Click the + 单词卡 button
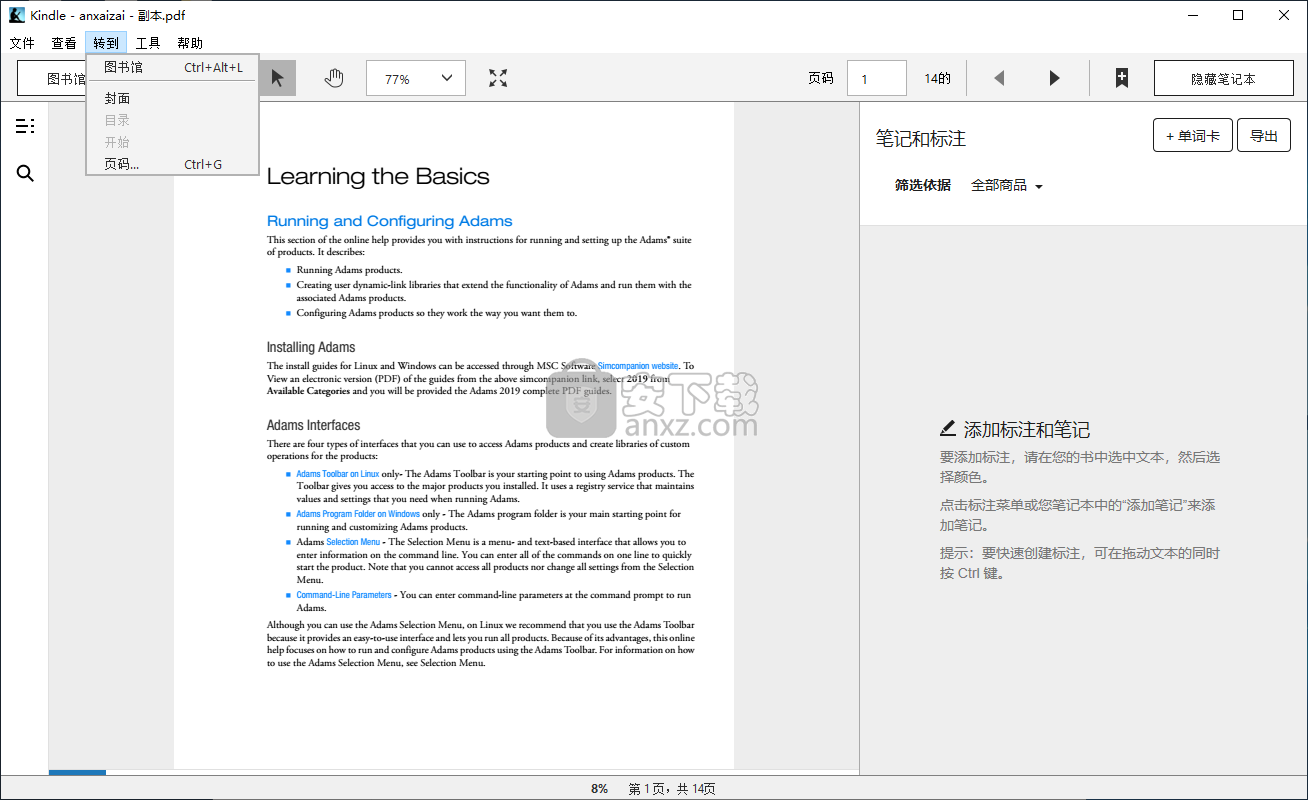Viewport: 1308px width, 800px height. (x=1192, y=135)
